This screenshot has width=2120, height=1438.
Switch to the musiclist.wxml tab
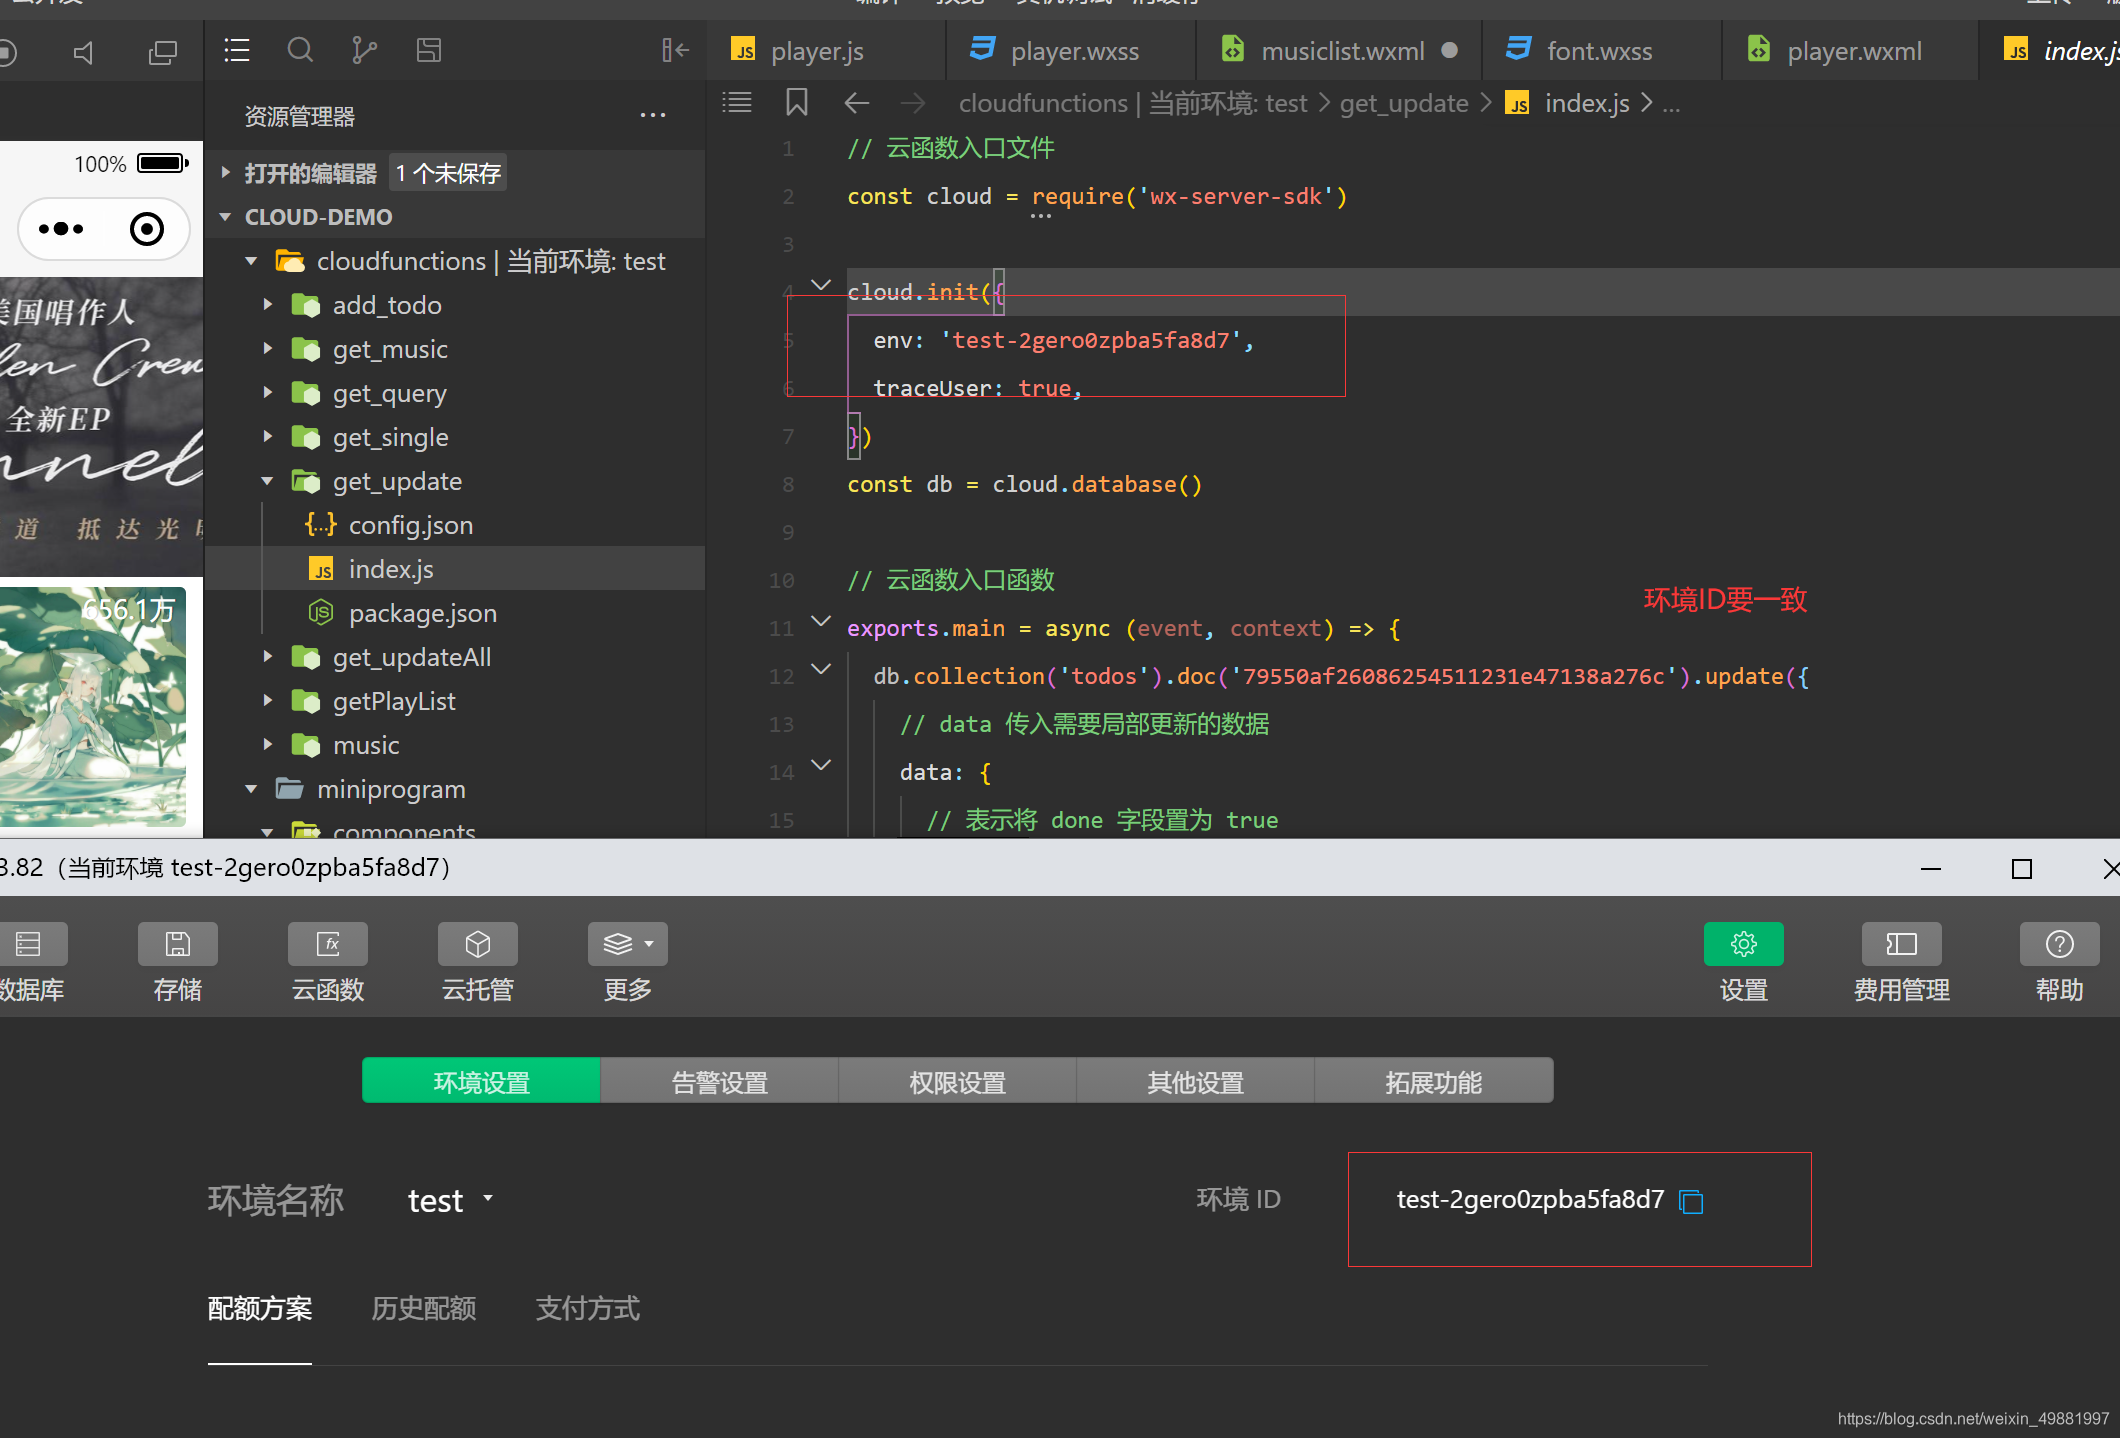(x=1340, y=51)
